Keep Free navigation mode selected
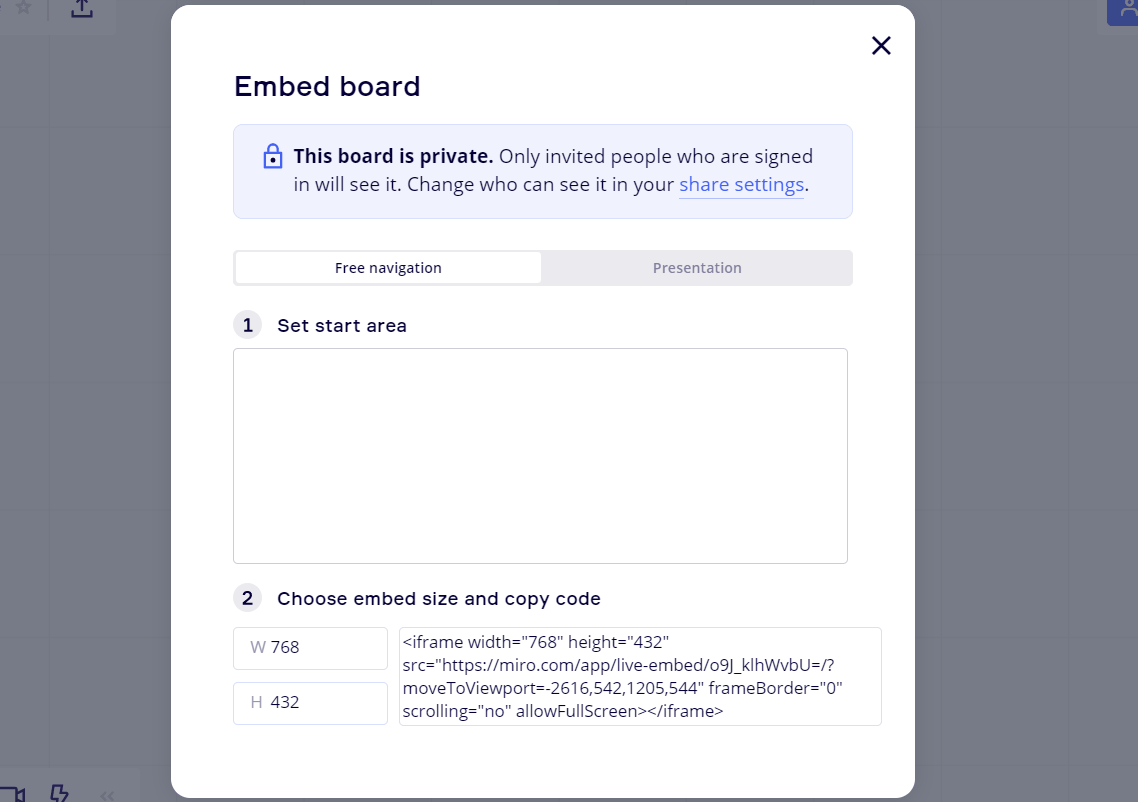Screen dimensions: 1138x802 pos(388,267)
